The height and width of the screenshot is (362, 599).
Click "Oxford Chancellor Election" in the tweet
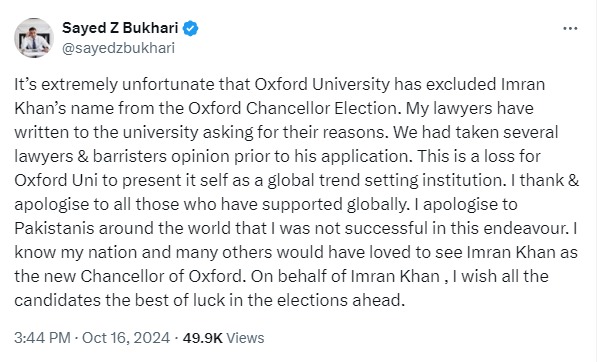point(293,108)
